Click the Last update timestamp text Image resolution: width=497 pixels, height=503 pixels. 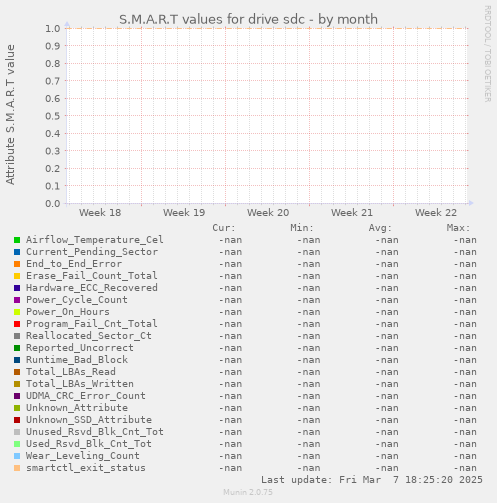point(372,480)
